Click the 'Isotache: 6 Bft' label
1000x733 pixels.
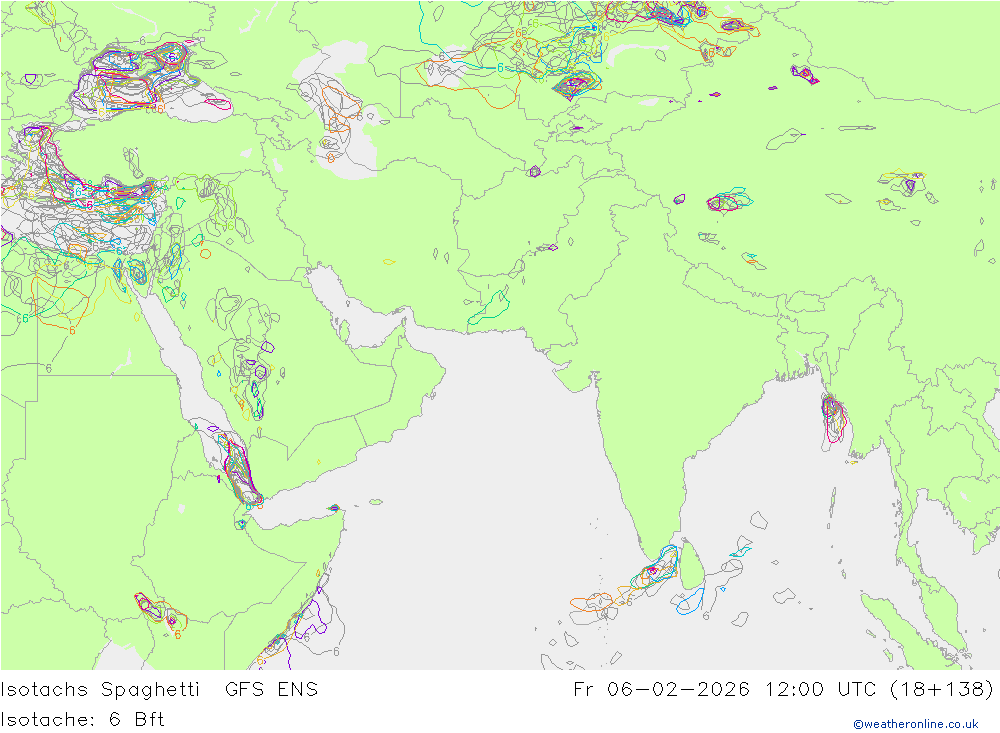(83, 720)
